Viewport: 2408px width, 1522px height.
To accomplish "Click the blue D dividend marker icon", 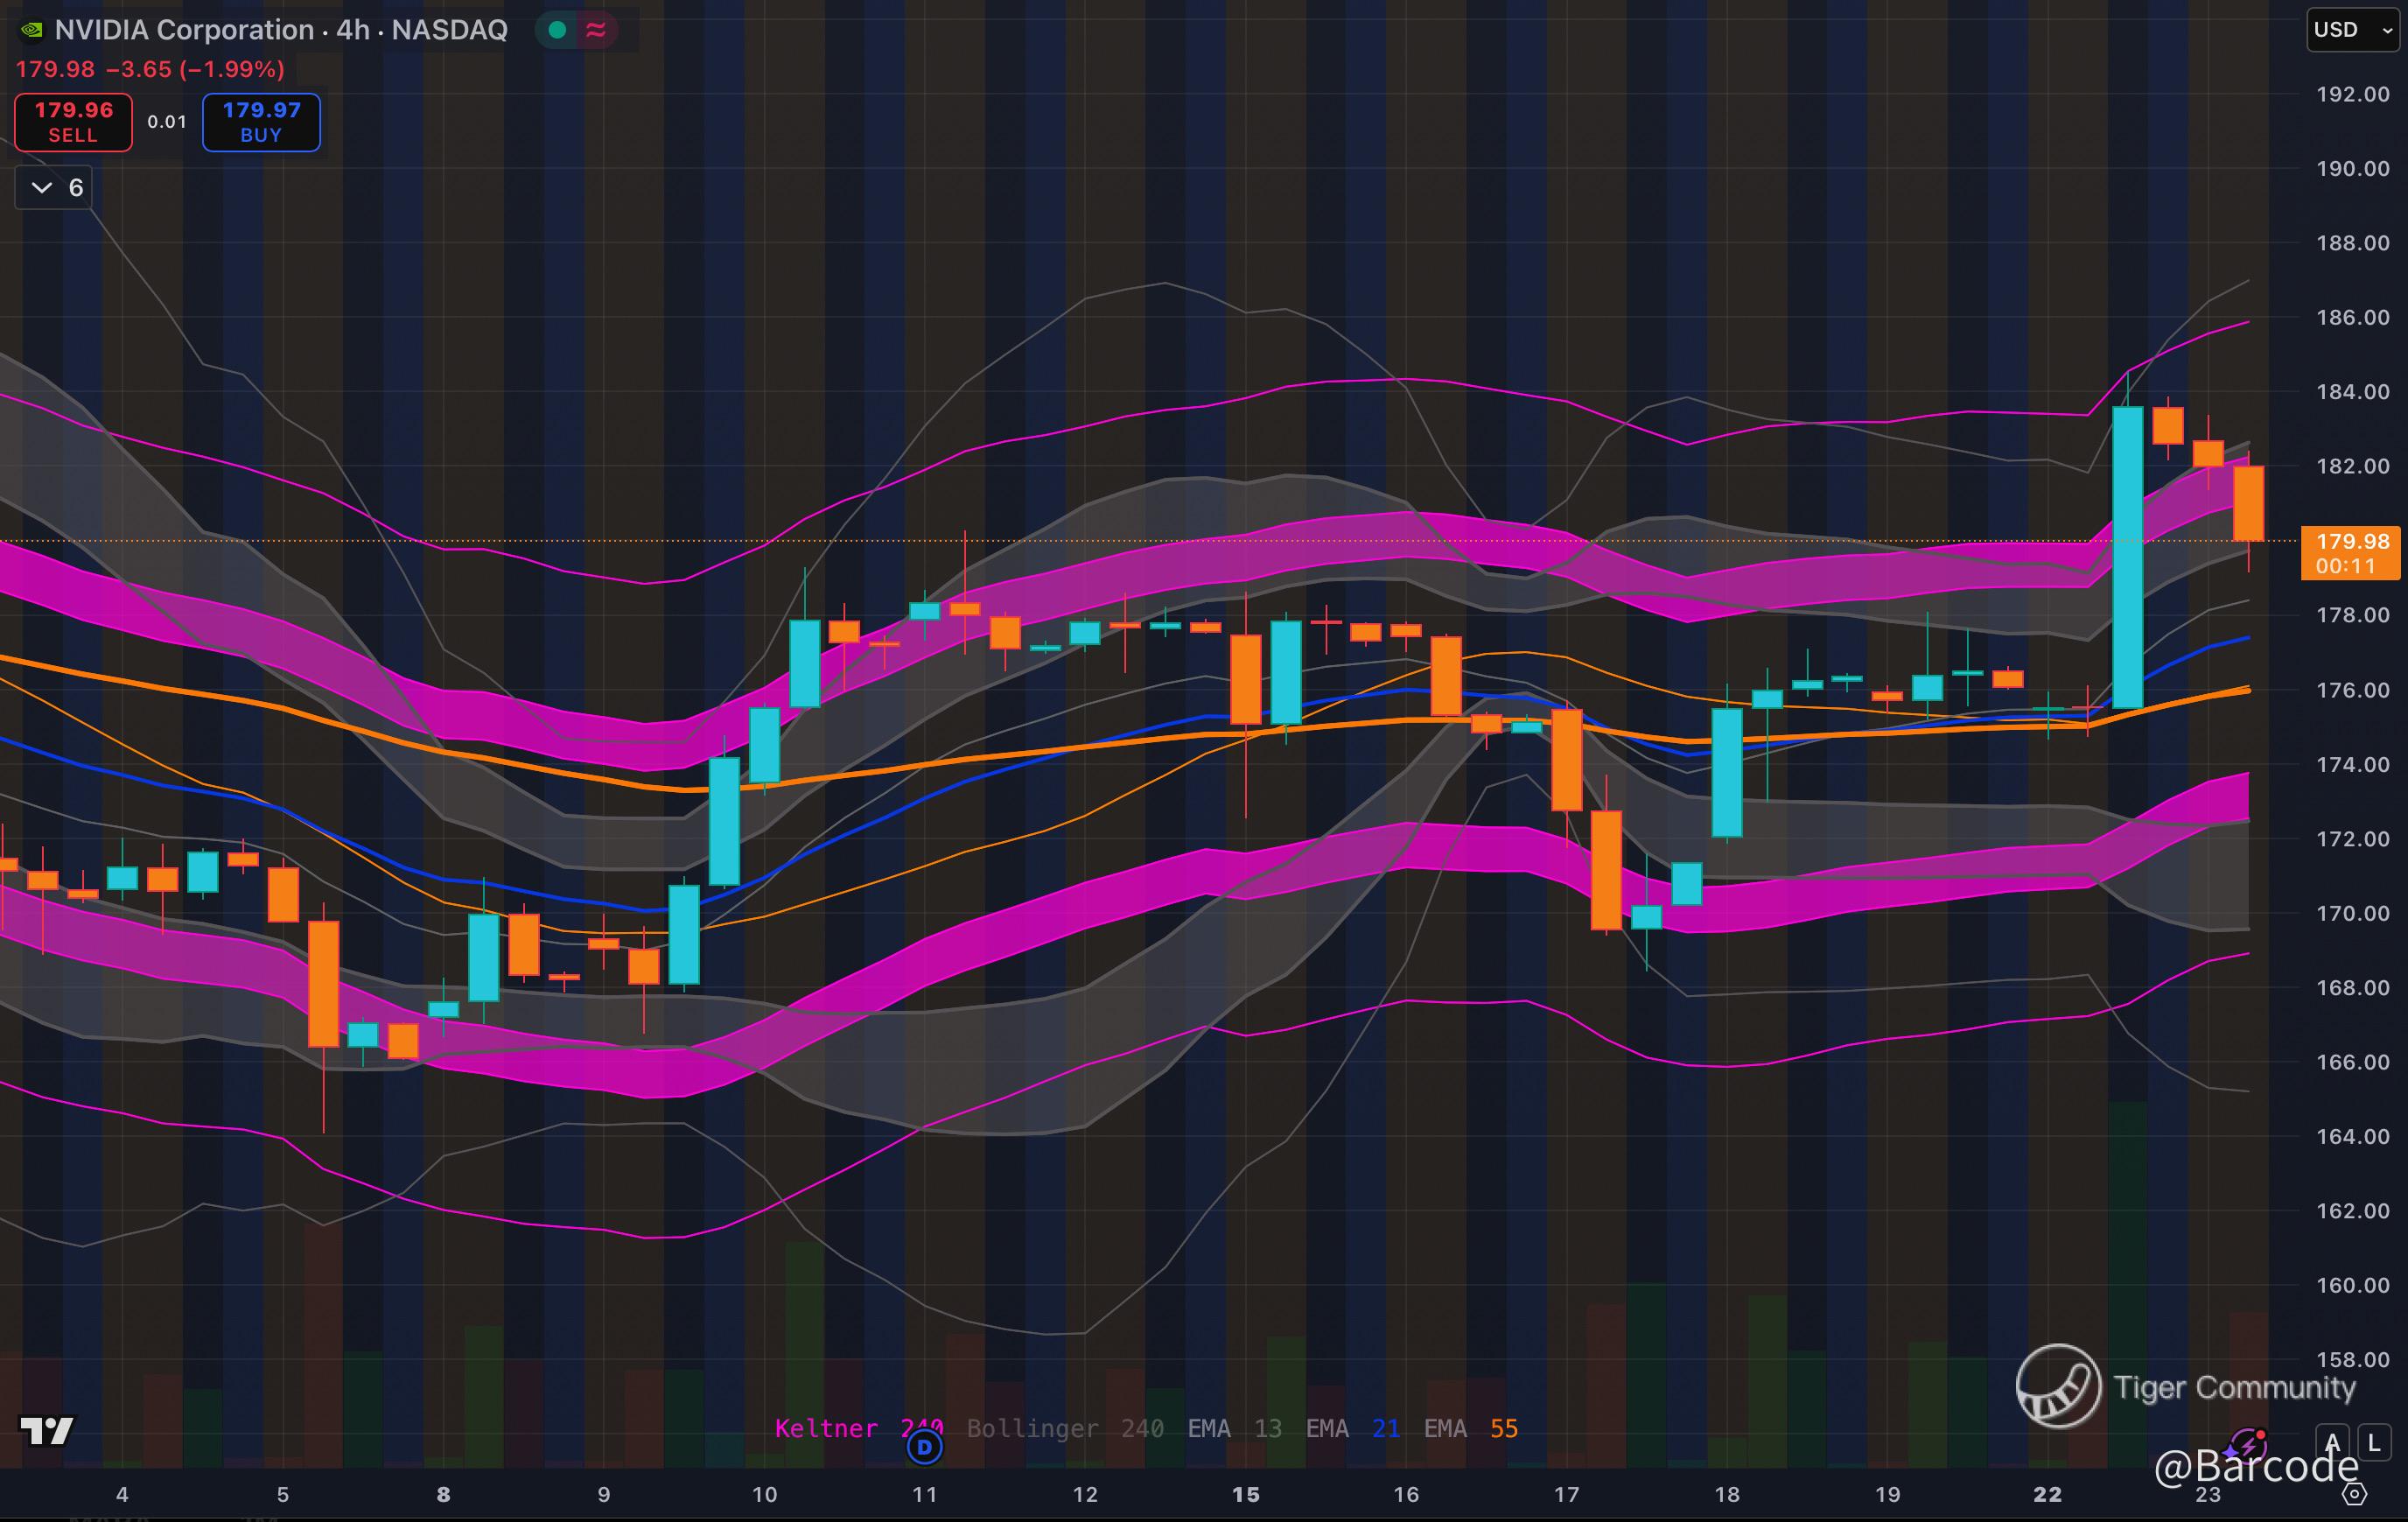I will (x=924, y=1446).
